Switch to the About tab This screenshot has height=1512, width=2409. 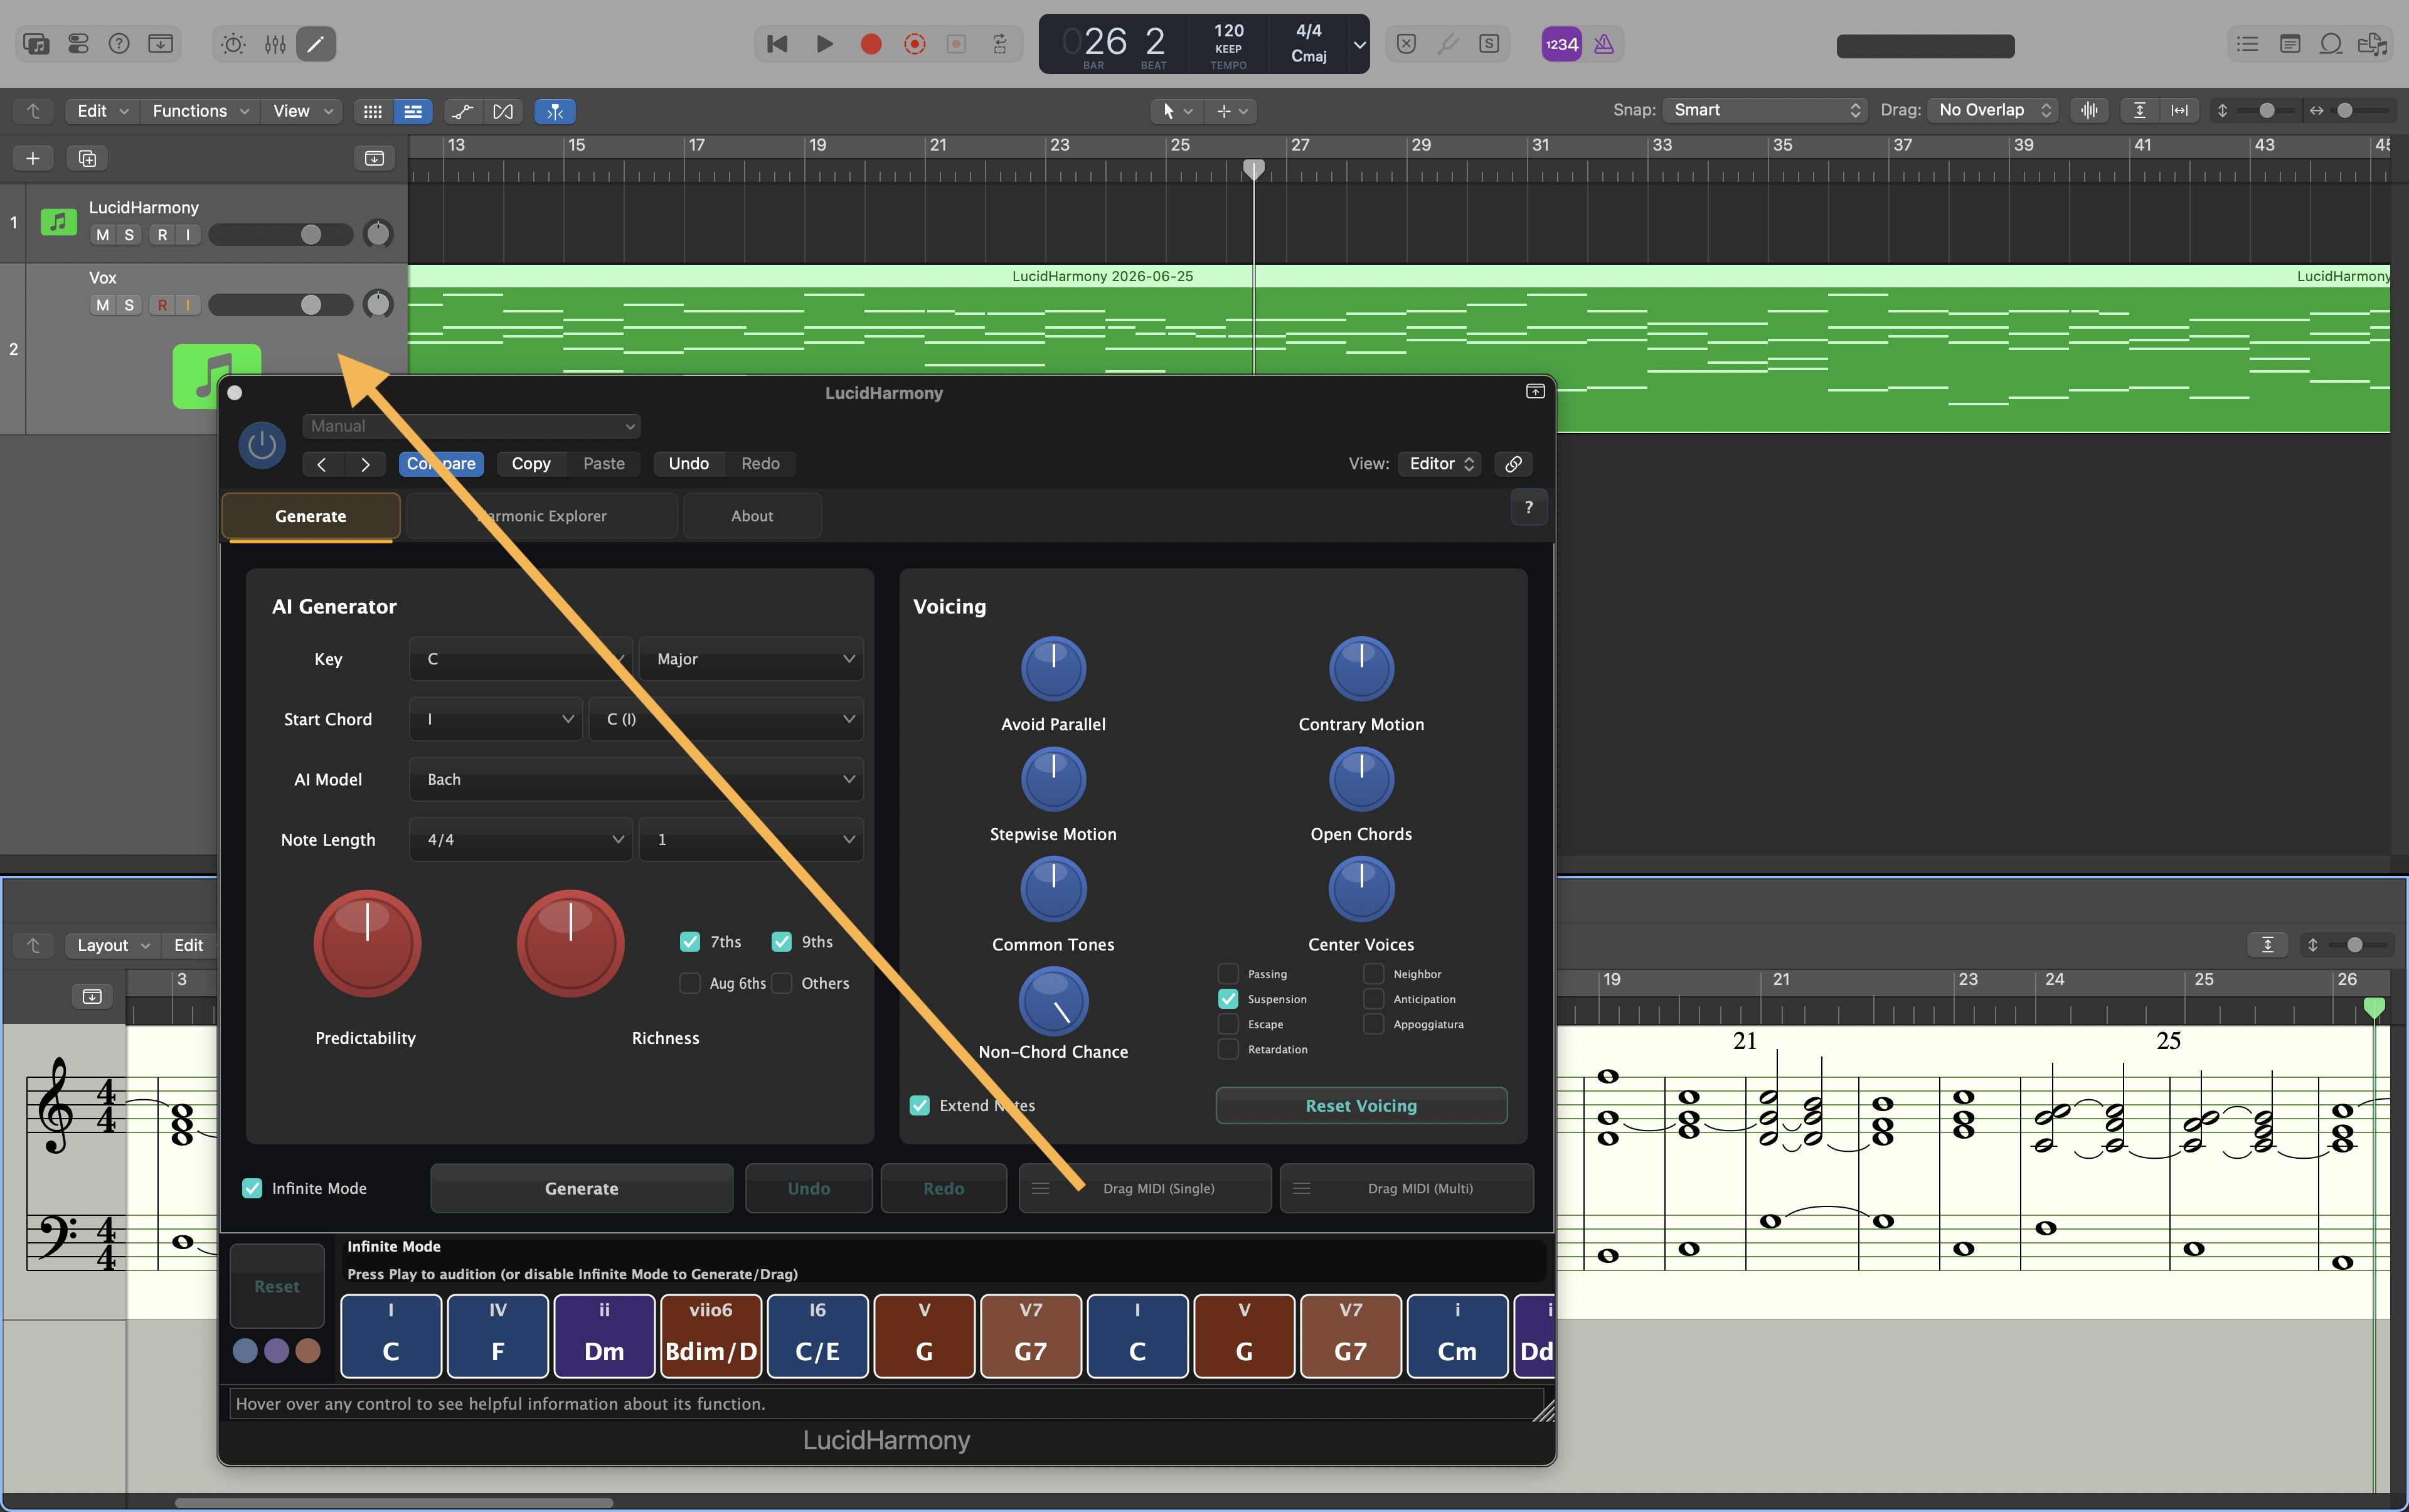pos(752,516)
